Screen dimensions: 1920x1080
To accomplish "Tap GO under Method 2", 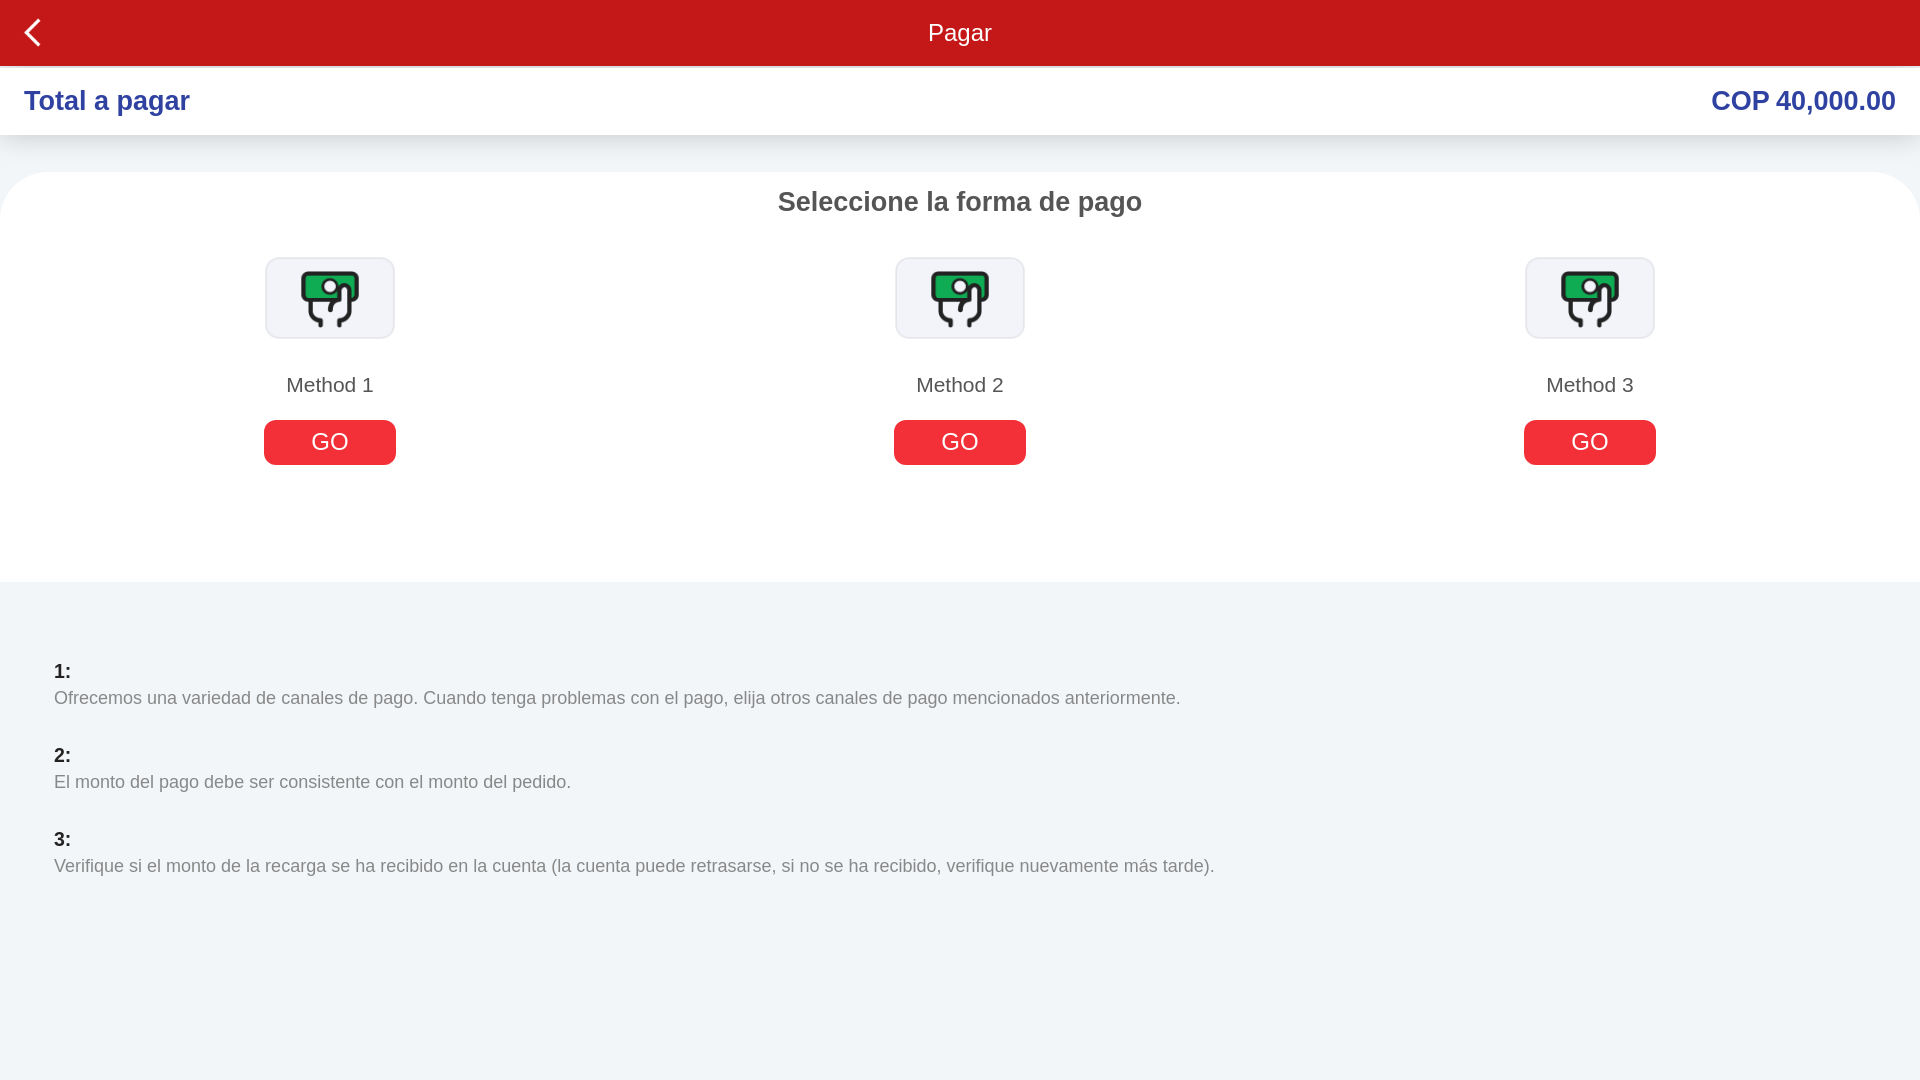I will pyautogui.click(x=960, y=442).
